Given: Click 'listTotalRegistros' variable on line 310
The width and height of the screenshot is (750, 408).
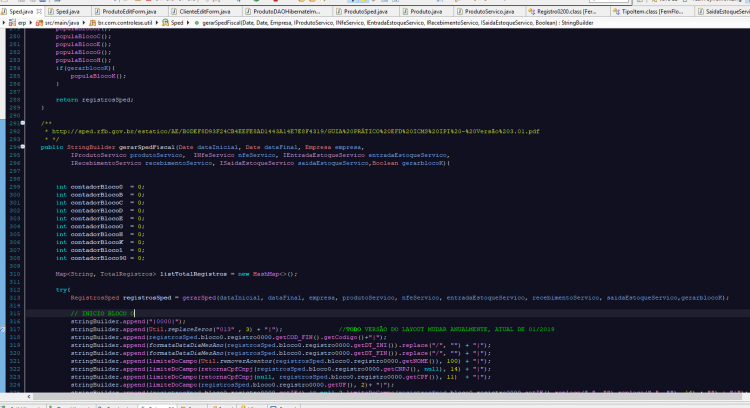Looking at the screenshot, I should 193,274.
